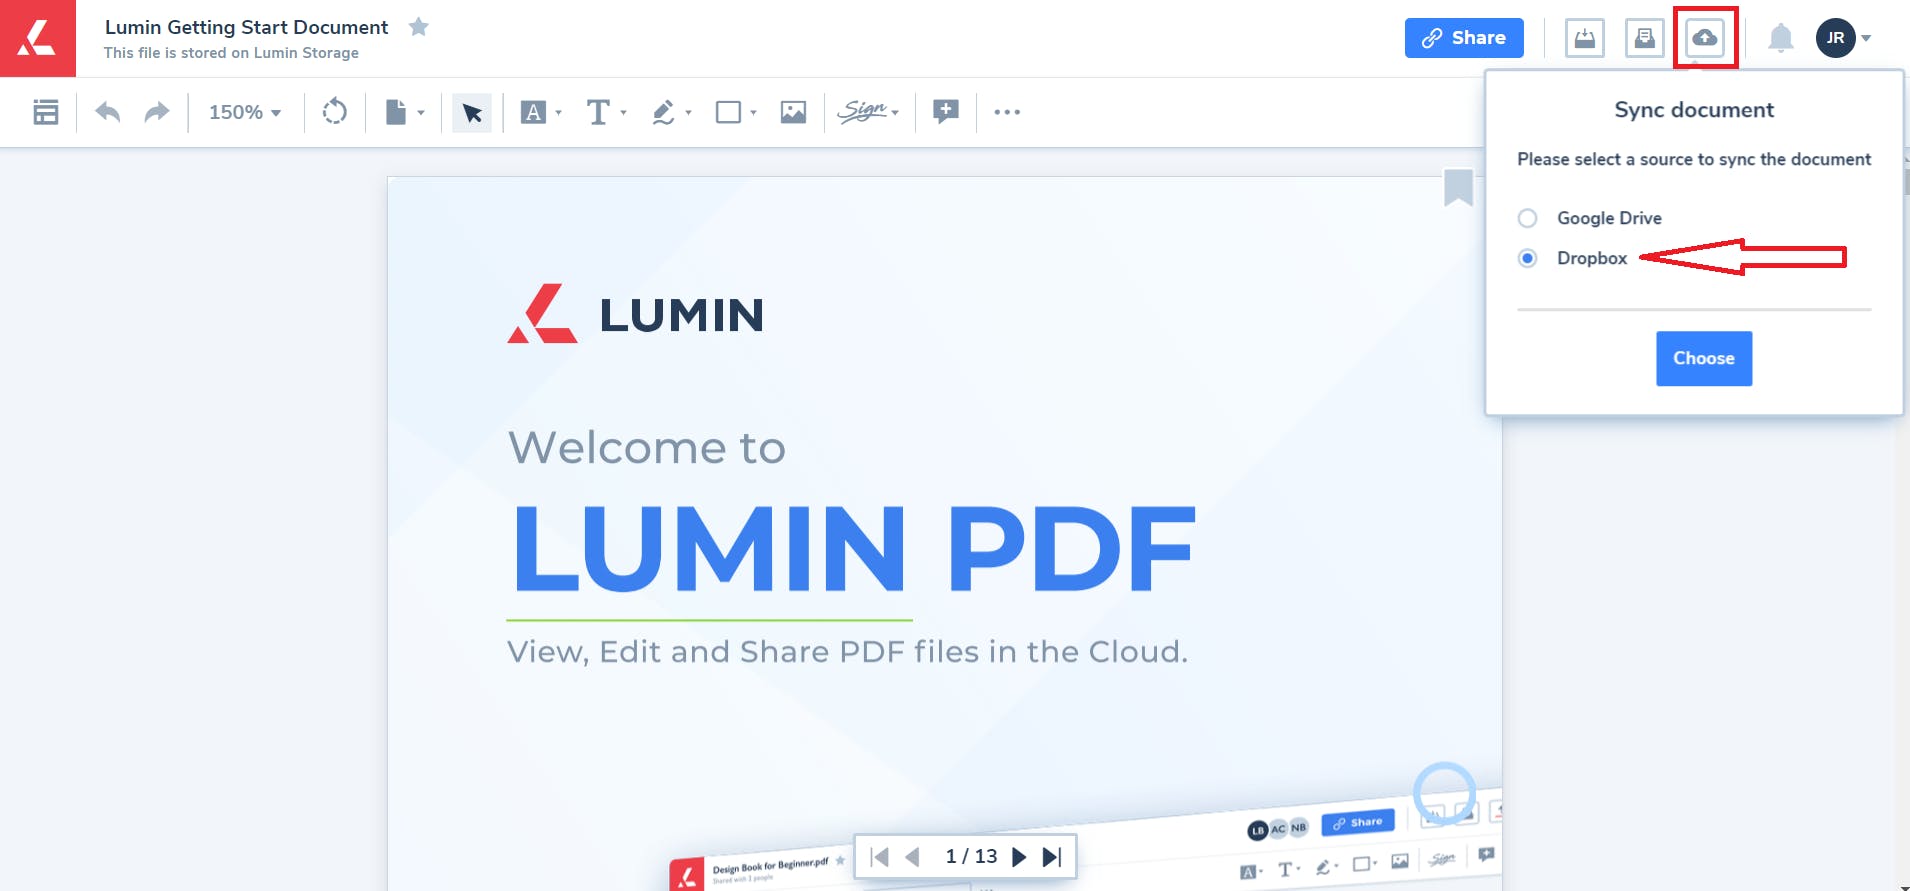
Task: Jump to the last page
Action: 1052,857
